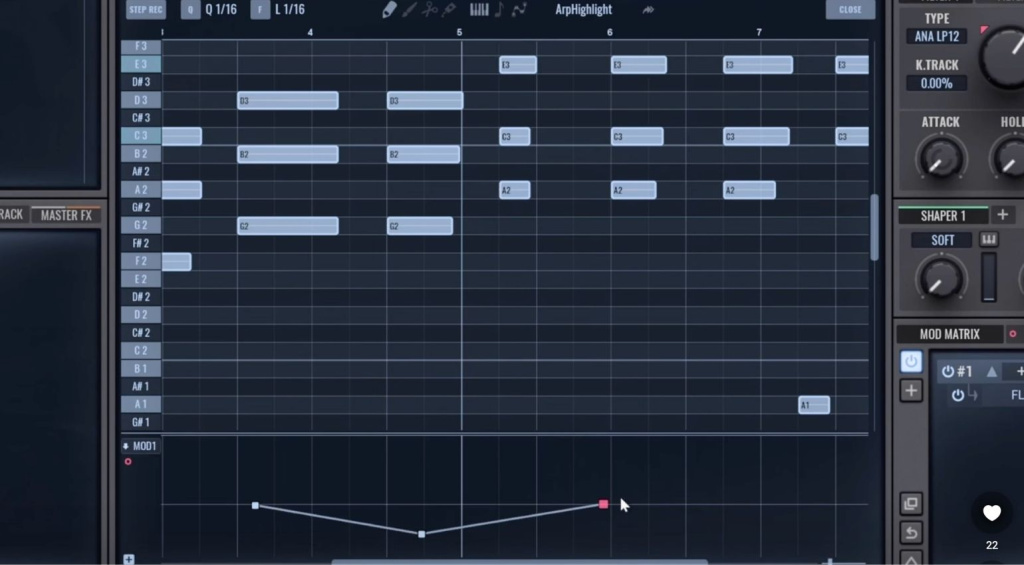Viewport: 1024px width, 565px height.
Task: Click the heart like icon
Action: click(992, 513)
